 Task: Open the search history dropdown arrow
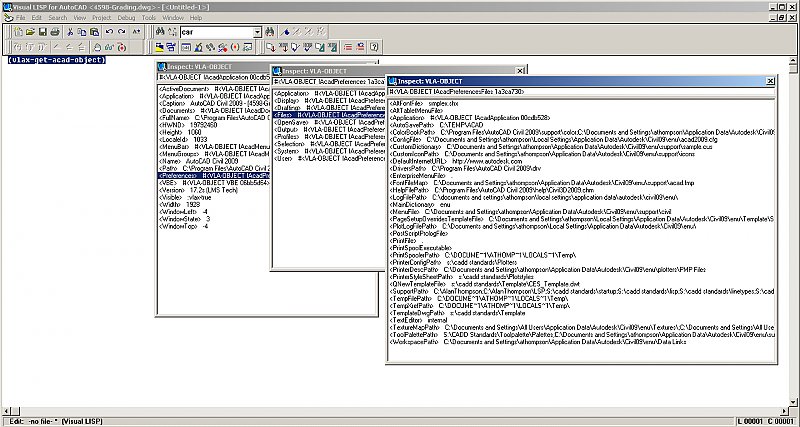pos(257,32)
